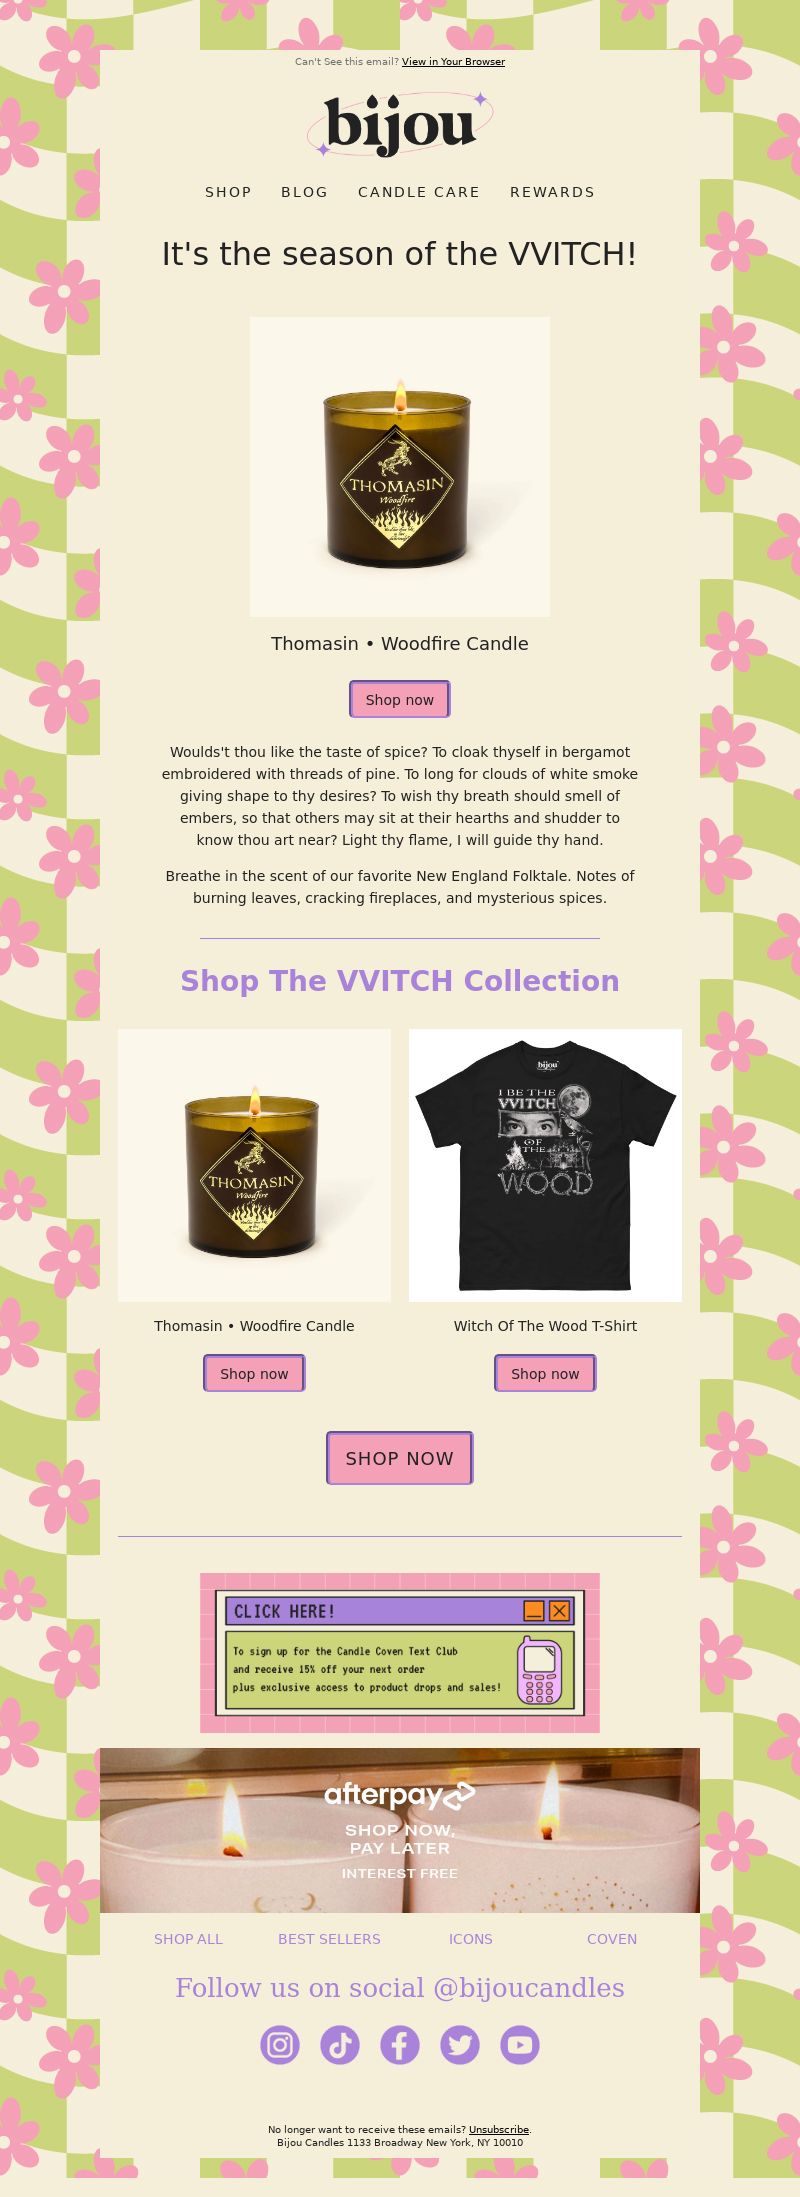Screen dimensions: 800x2197
Task: Open the Coven footer link
Action: [612, 1939]
